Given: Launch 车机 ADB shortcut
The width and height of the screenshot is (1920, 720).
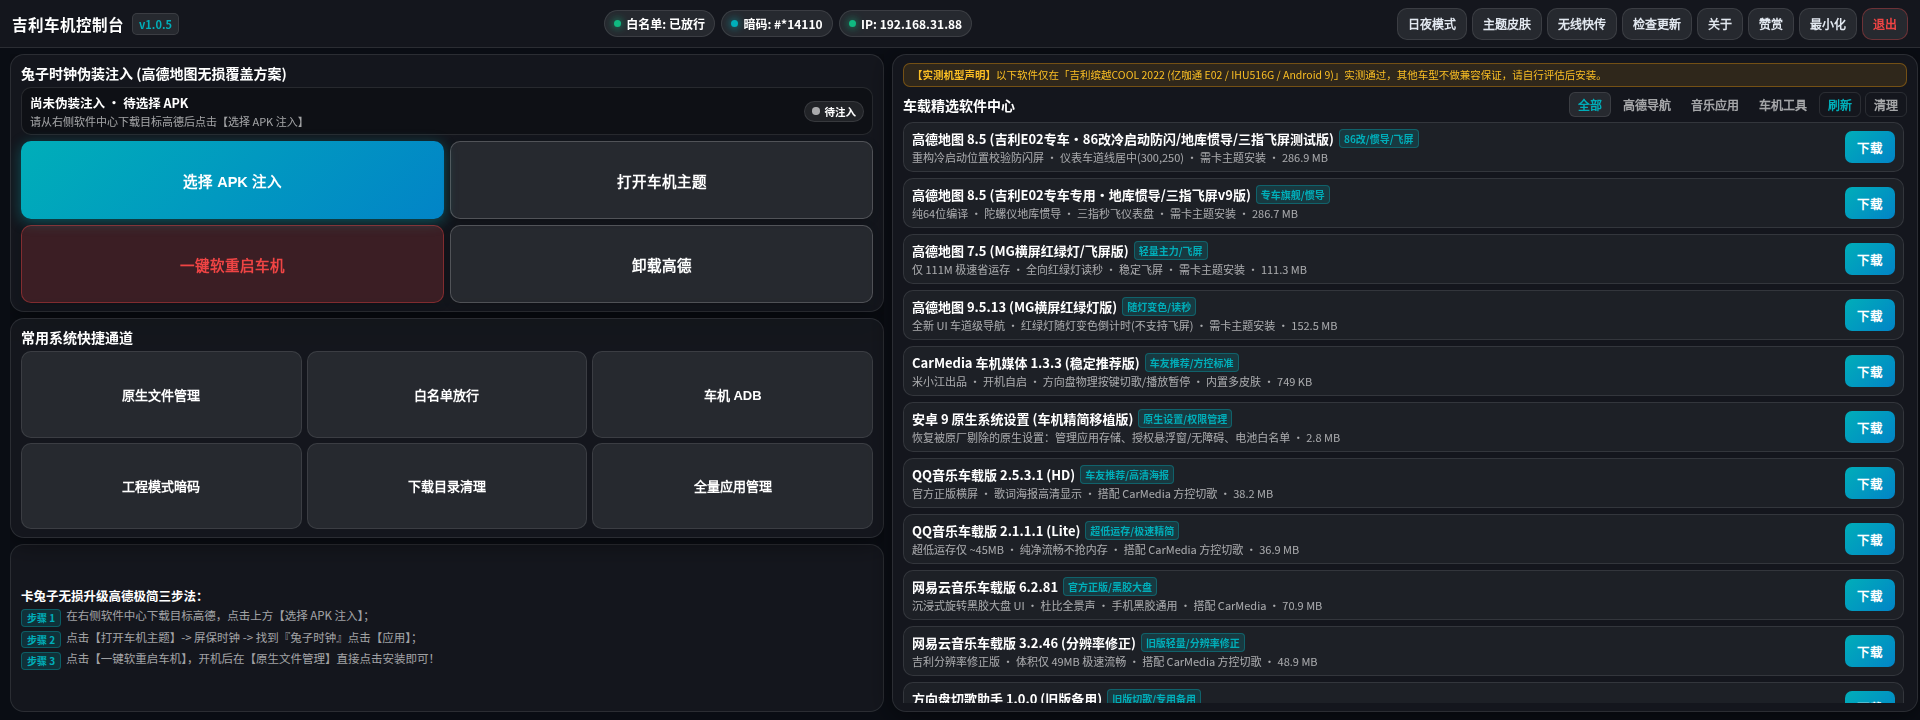Looking at the screenshot, I should click(732, 395).
